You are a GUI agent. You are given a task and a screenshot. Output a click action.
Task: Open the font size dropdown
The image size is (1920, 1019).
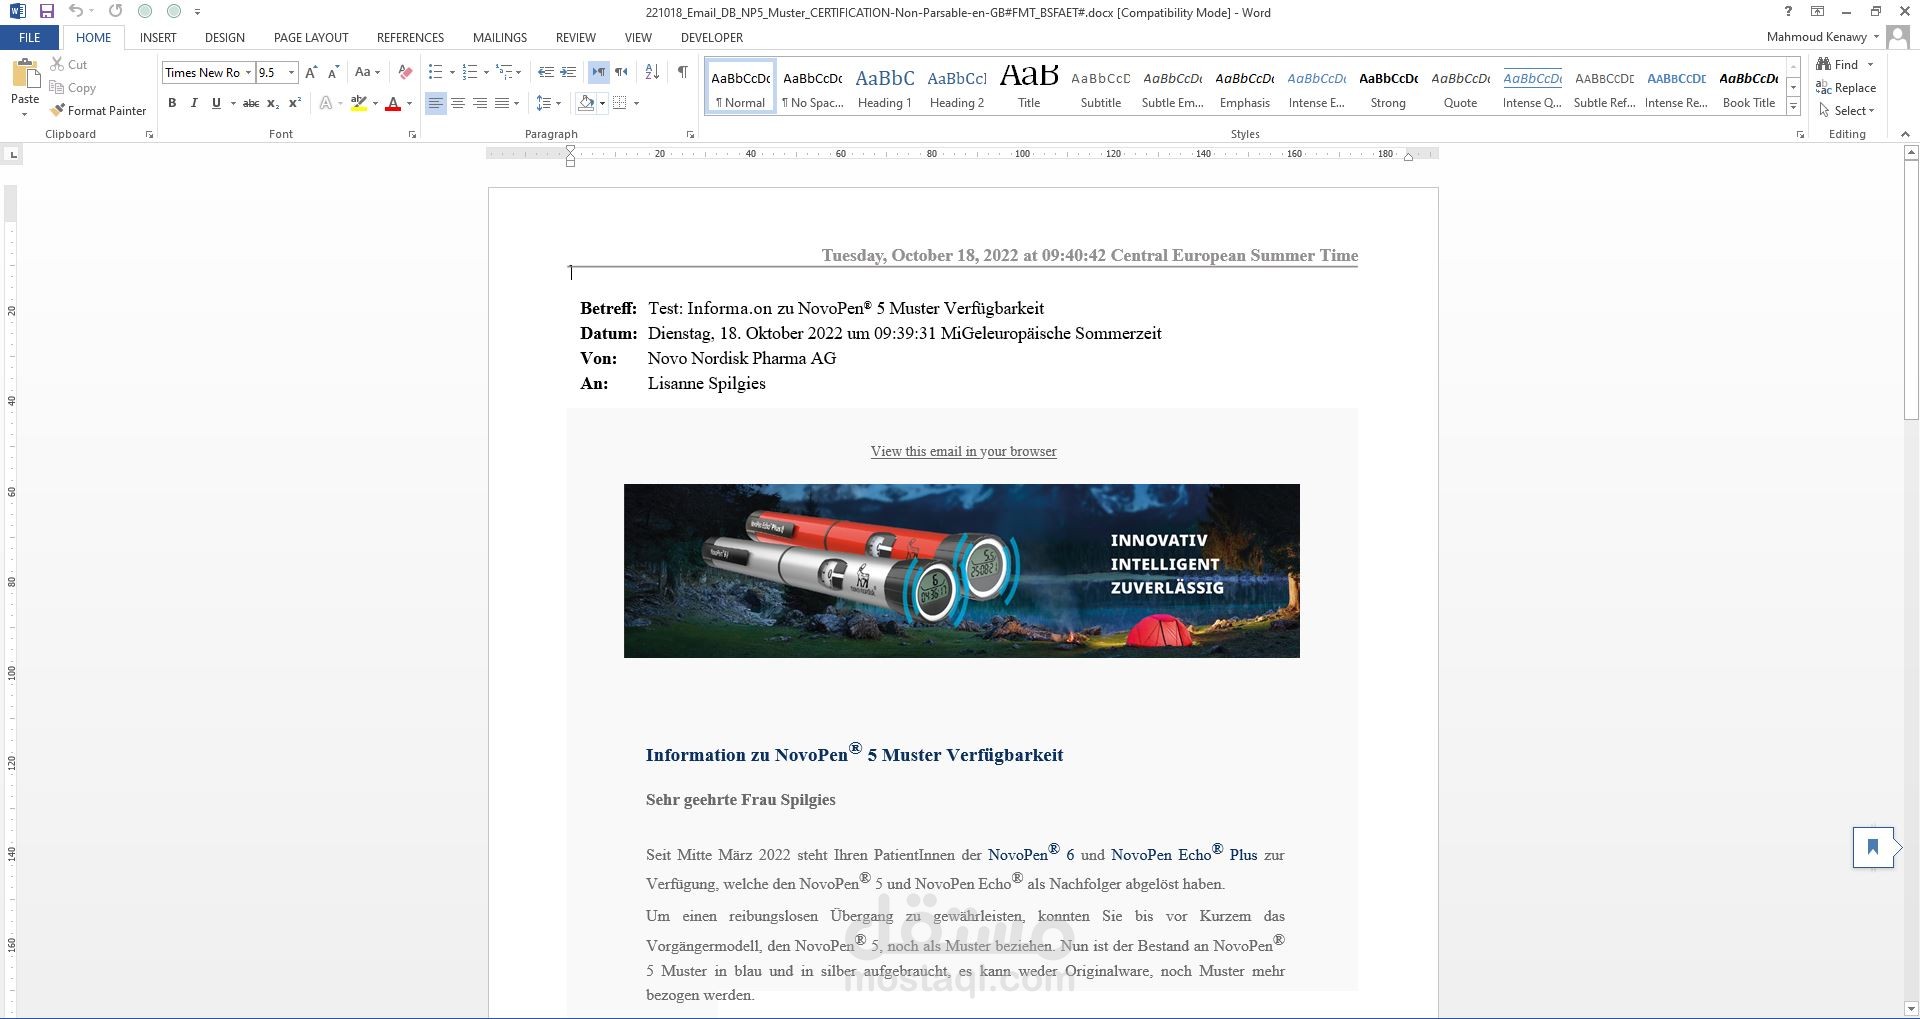pos(291,72)
